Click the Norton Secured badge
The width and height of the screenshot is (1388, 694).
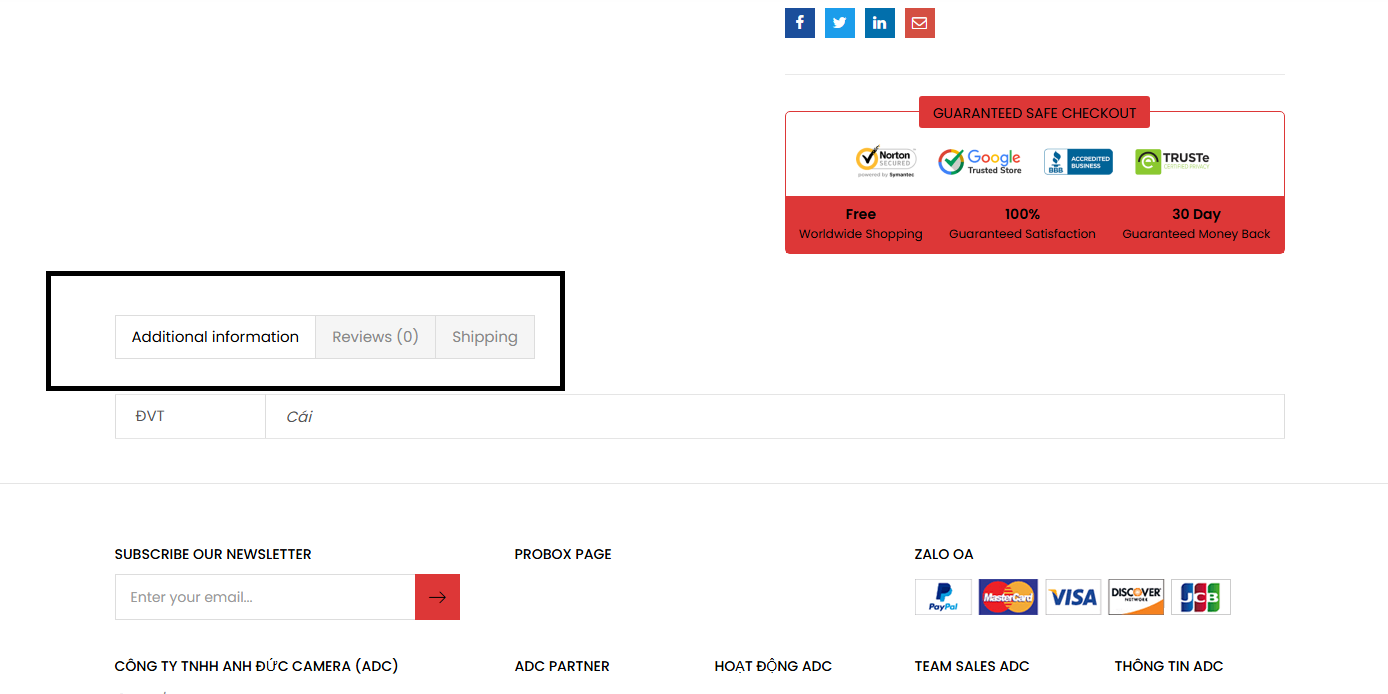click(x=886, y=161)
